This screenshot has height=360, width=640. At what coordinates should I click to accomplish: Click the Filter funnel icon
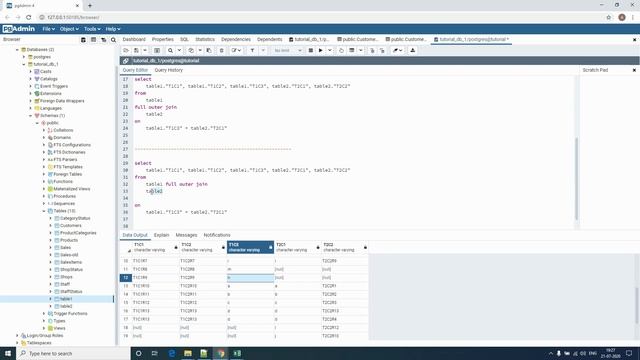click(x=252, y=50)
